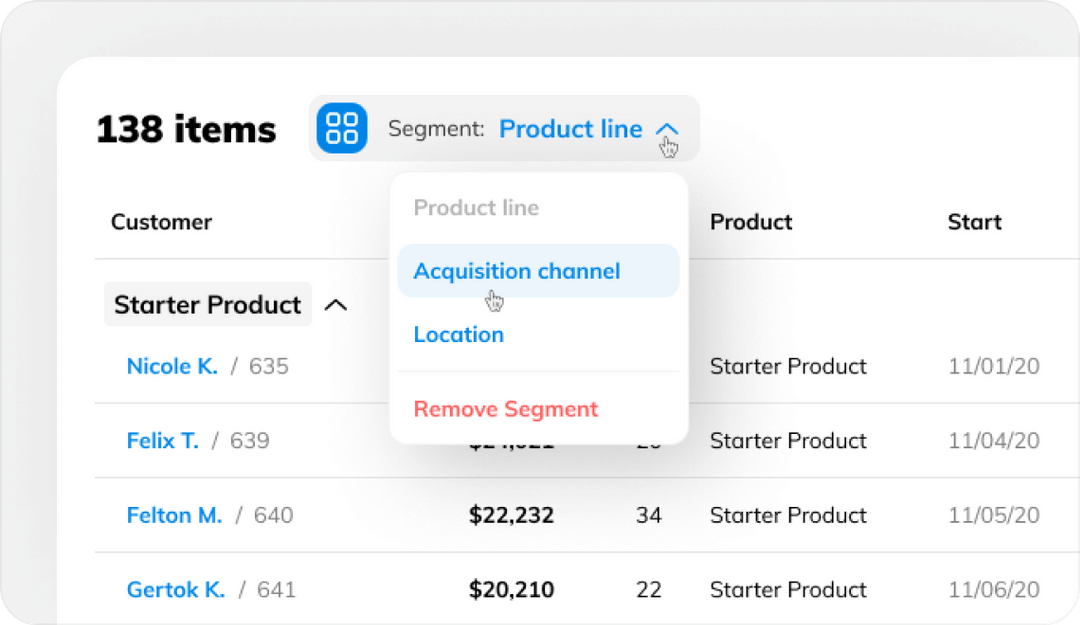Click the blue segment grid icon

341,128
